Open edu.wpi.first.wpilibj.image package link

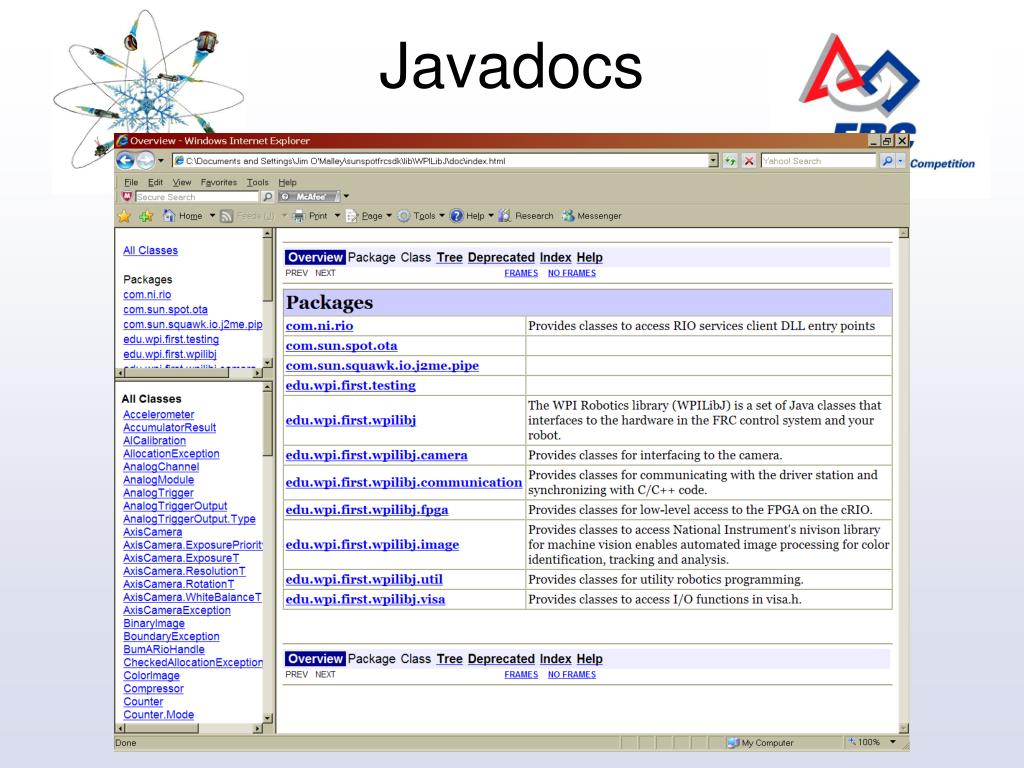coord(372,544)
